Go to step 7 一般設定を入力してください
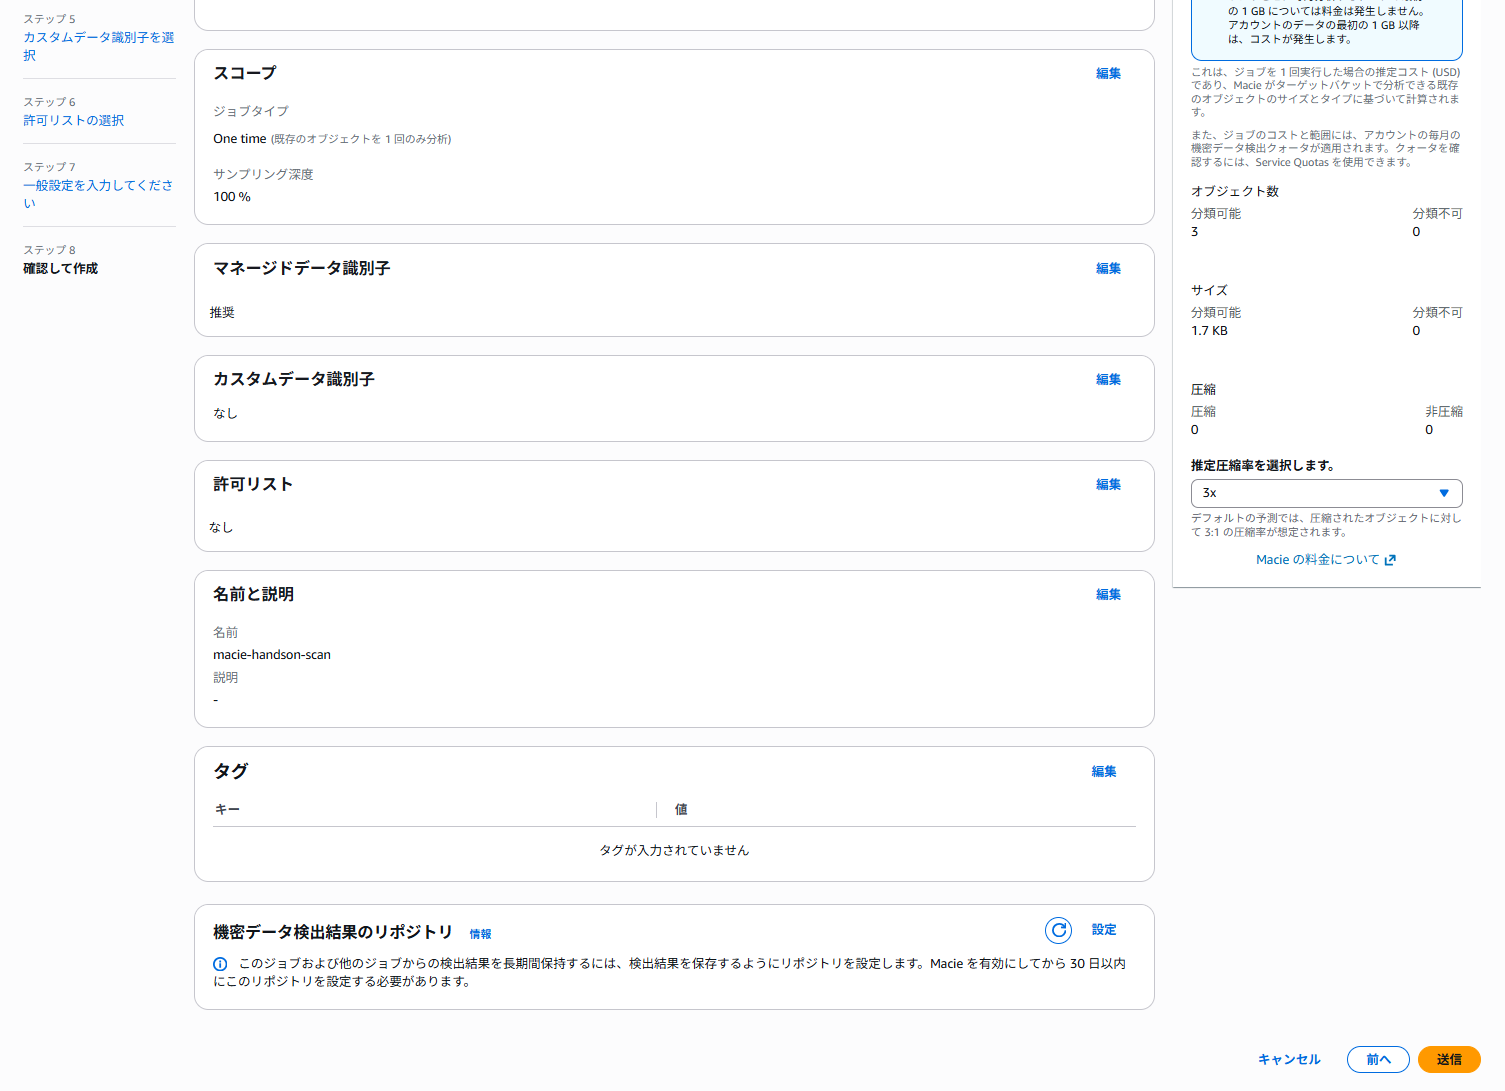Image resolution: width=1505 pixels, height=1091 pixels. click(x=99, y=194)
